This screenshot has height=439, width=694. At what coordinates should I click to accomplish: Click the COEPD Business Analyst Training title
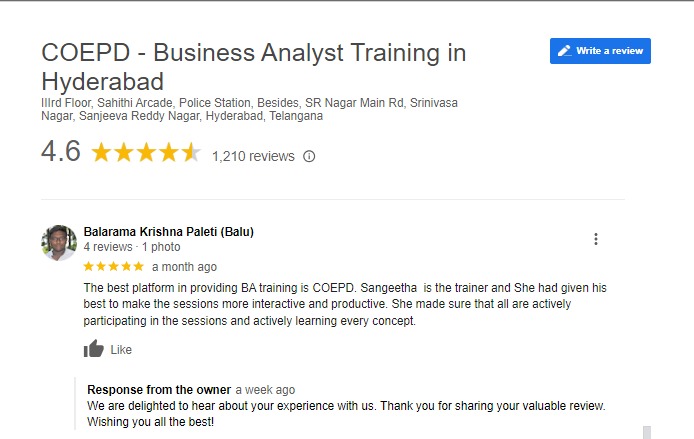[254, 66]
